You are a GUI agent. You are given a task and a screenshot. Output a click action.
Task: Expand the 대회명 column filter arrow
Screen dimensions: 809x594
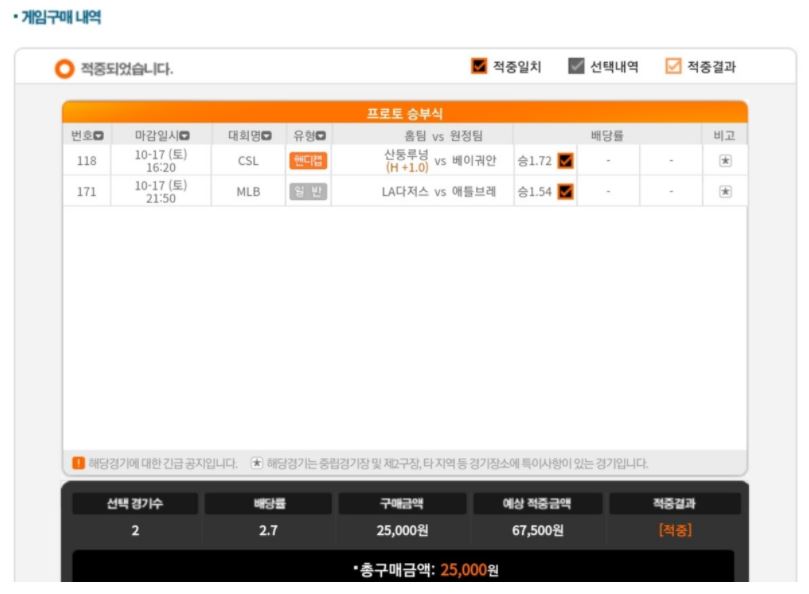266,136
